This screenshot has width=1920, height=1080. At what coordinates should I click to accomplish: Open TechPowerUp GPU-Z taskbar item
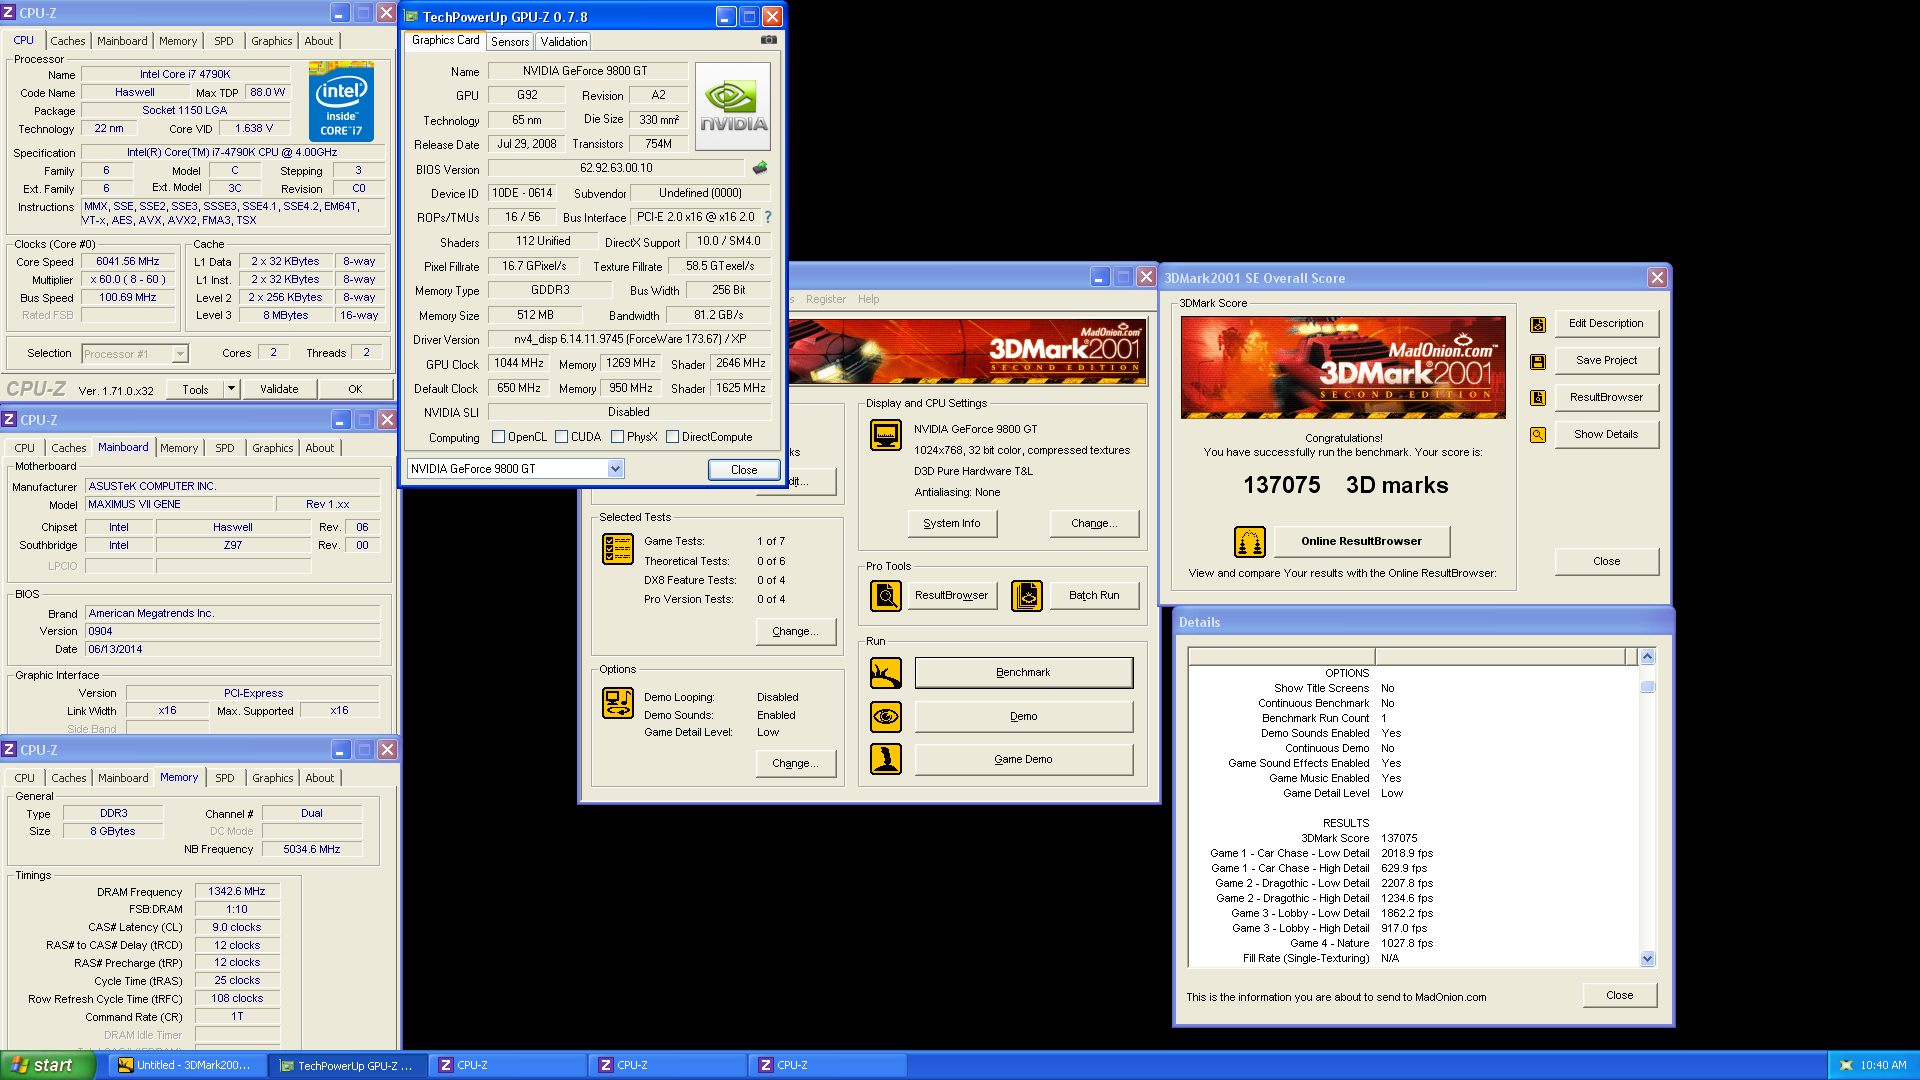348,1065
